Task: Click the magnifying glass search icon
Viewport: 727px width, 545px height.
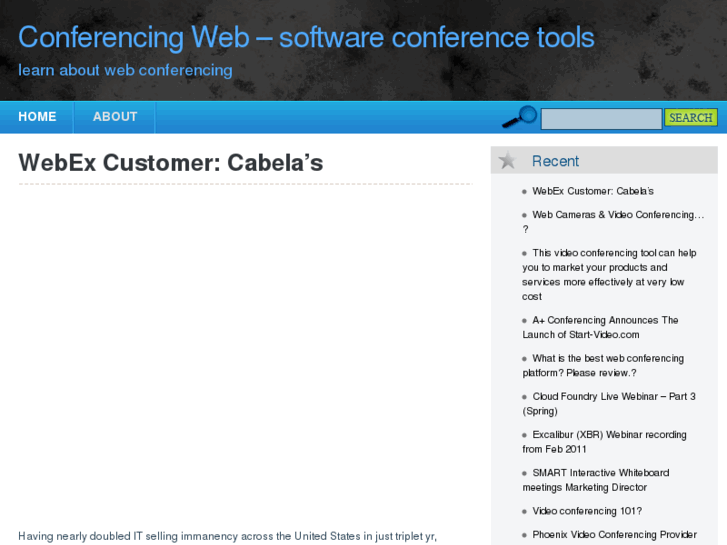Action: 520,117
